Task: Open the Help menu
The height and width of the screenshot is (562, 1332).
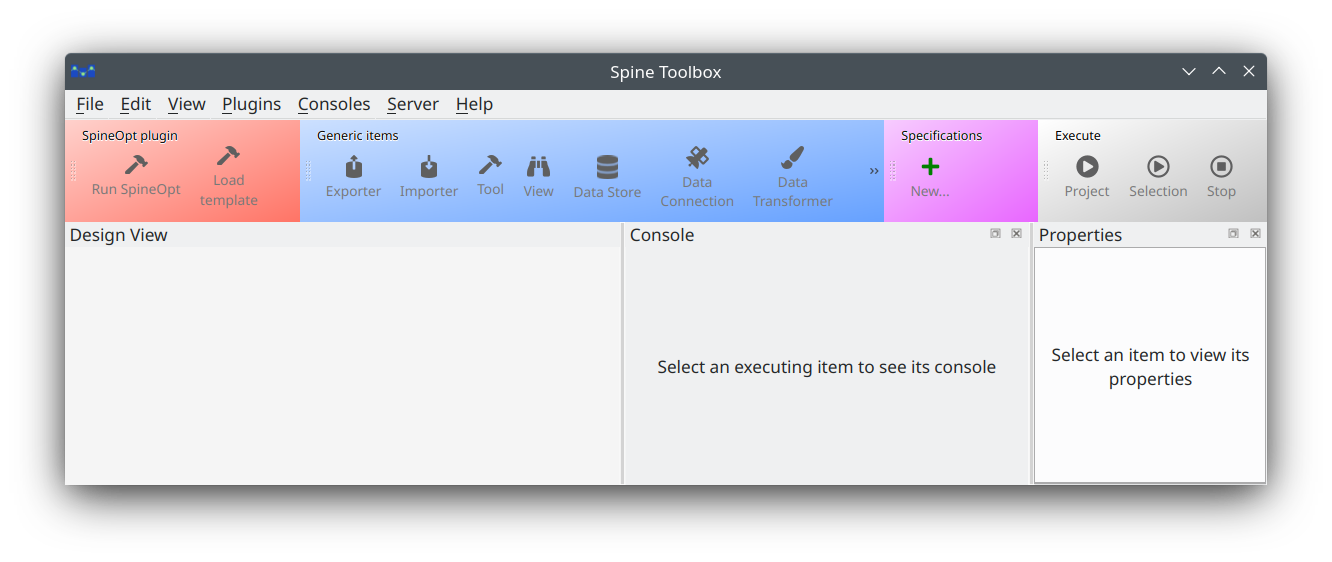Action: (x=474, y=104)
